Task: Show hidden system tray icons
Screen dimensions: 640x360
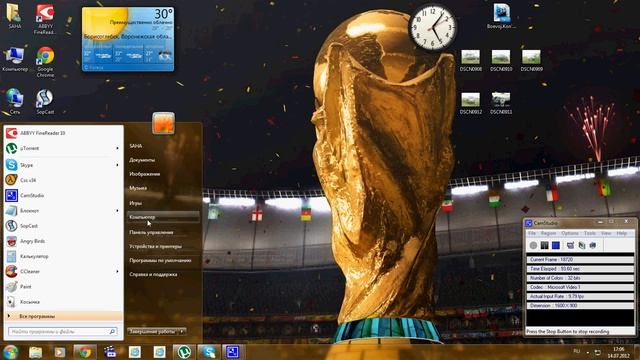Action: tap(588, 352)
